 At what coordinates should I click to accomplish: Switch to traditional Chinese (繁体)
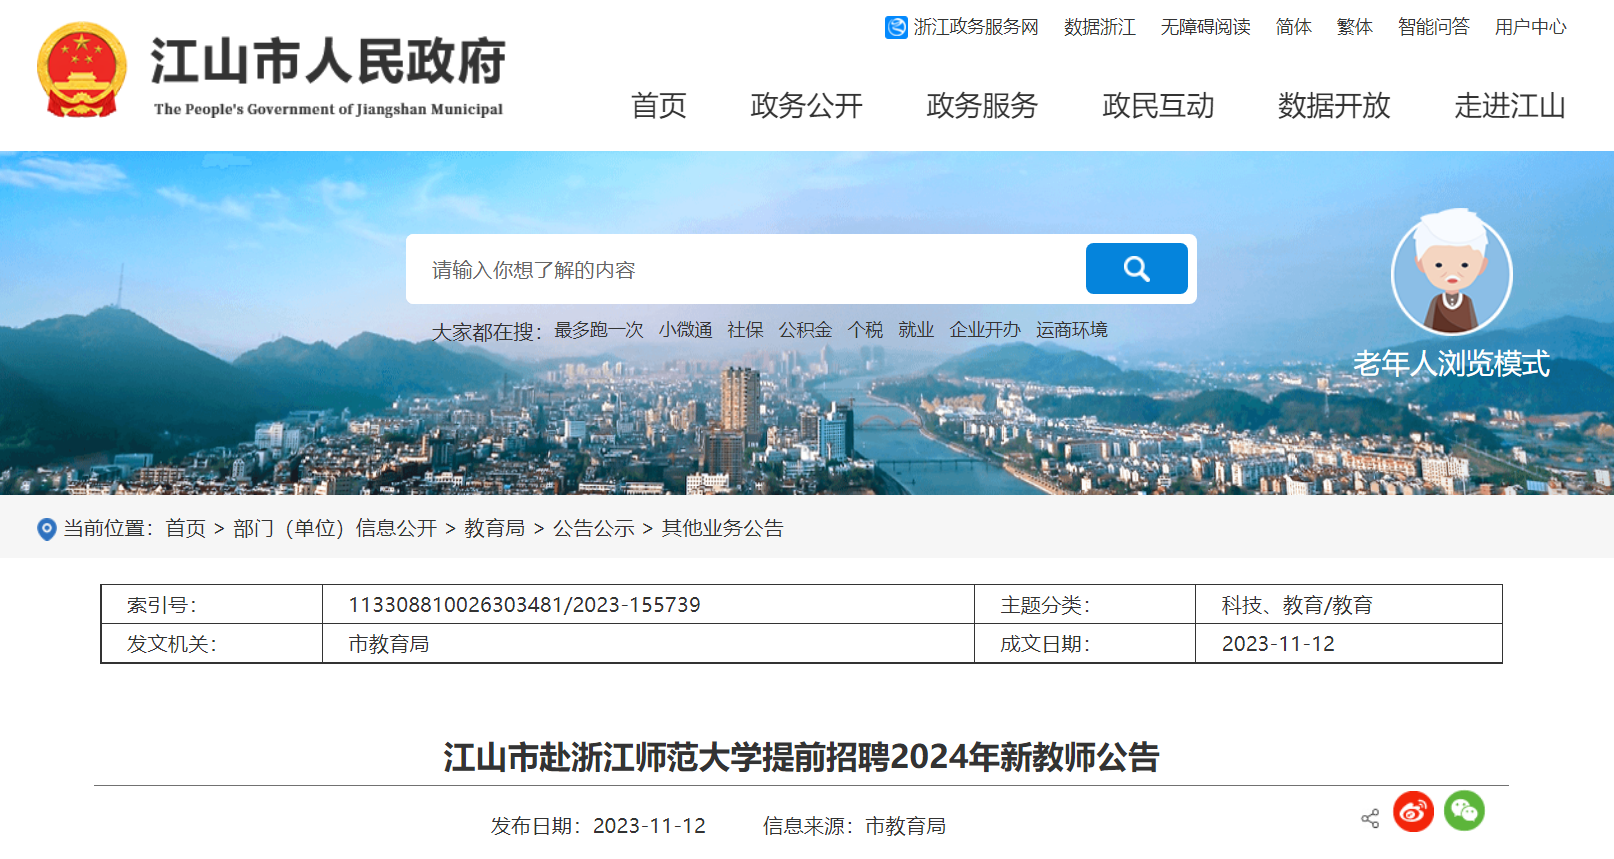1354,27
